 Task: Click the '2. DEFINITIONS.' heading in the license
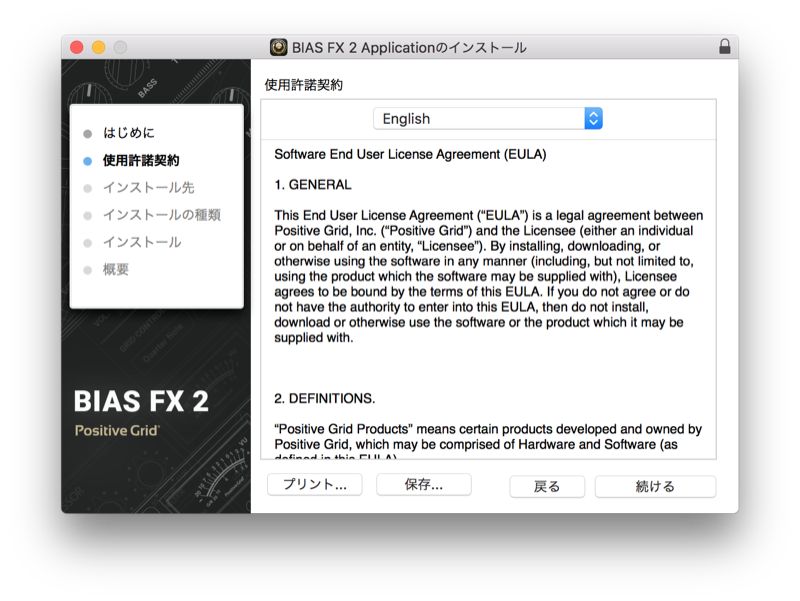click(x=324, y=398)
